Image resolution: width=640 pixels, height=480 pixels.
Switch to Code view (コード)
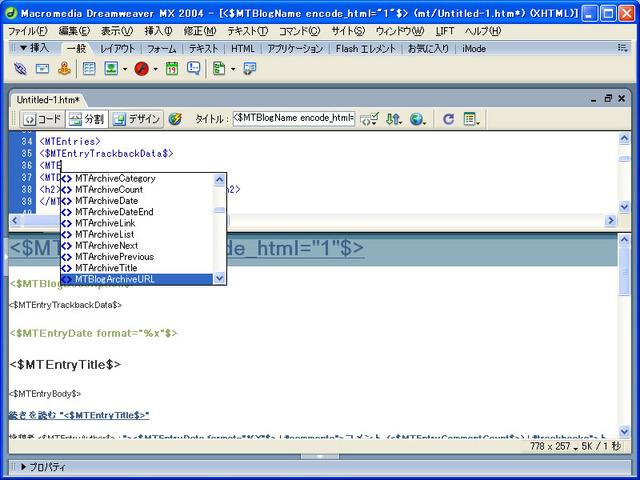pyautogui.click(x=42, y=119)
